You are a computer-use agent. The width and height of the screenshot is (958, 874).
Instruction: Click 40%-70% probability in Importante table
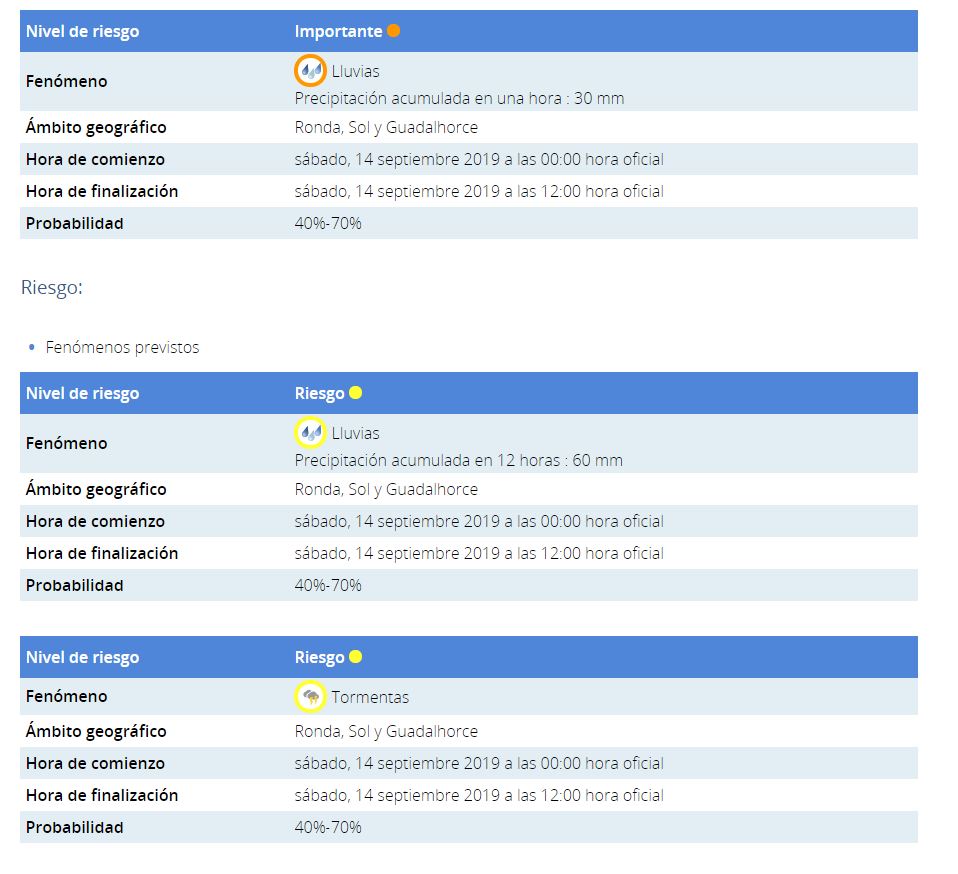click(328, 223)
